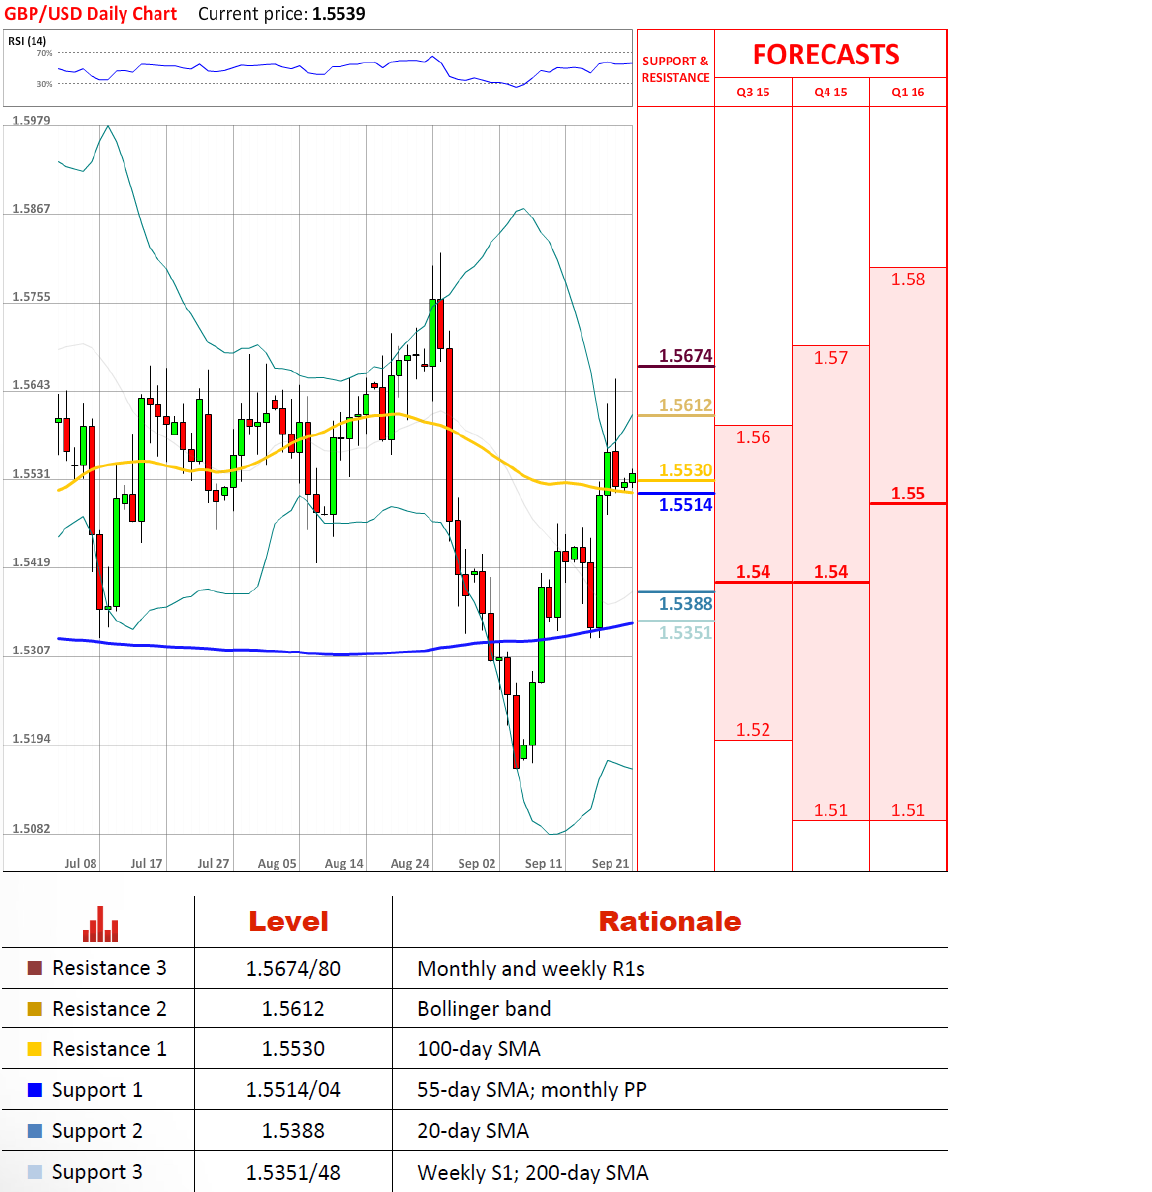Click the 1.5514 support level label

(x=685, y=505)
